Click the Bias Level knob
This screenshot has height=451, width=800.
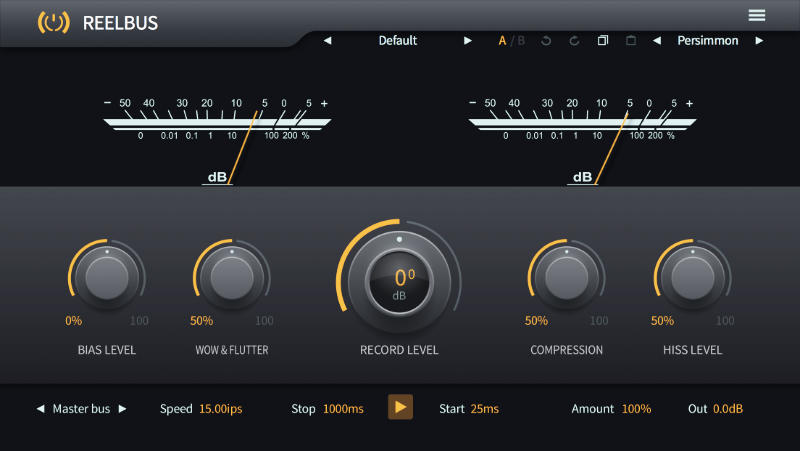click(107, 278)
